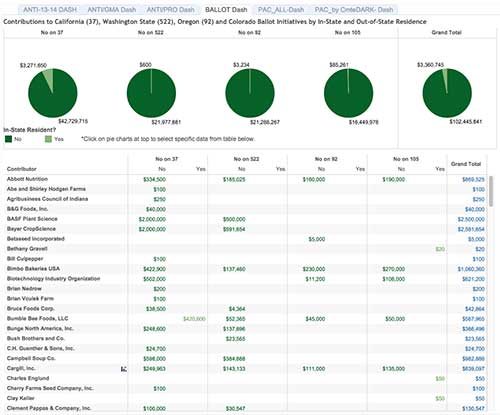
Task: Click the table's vertical scrollbar thumb
Action: pyautogui.click(x=491, y=191)
